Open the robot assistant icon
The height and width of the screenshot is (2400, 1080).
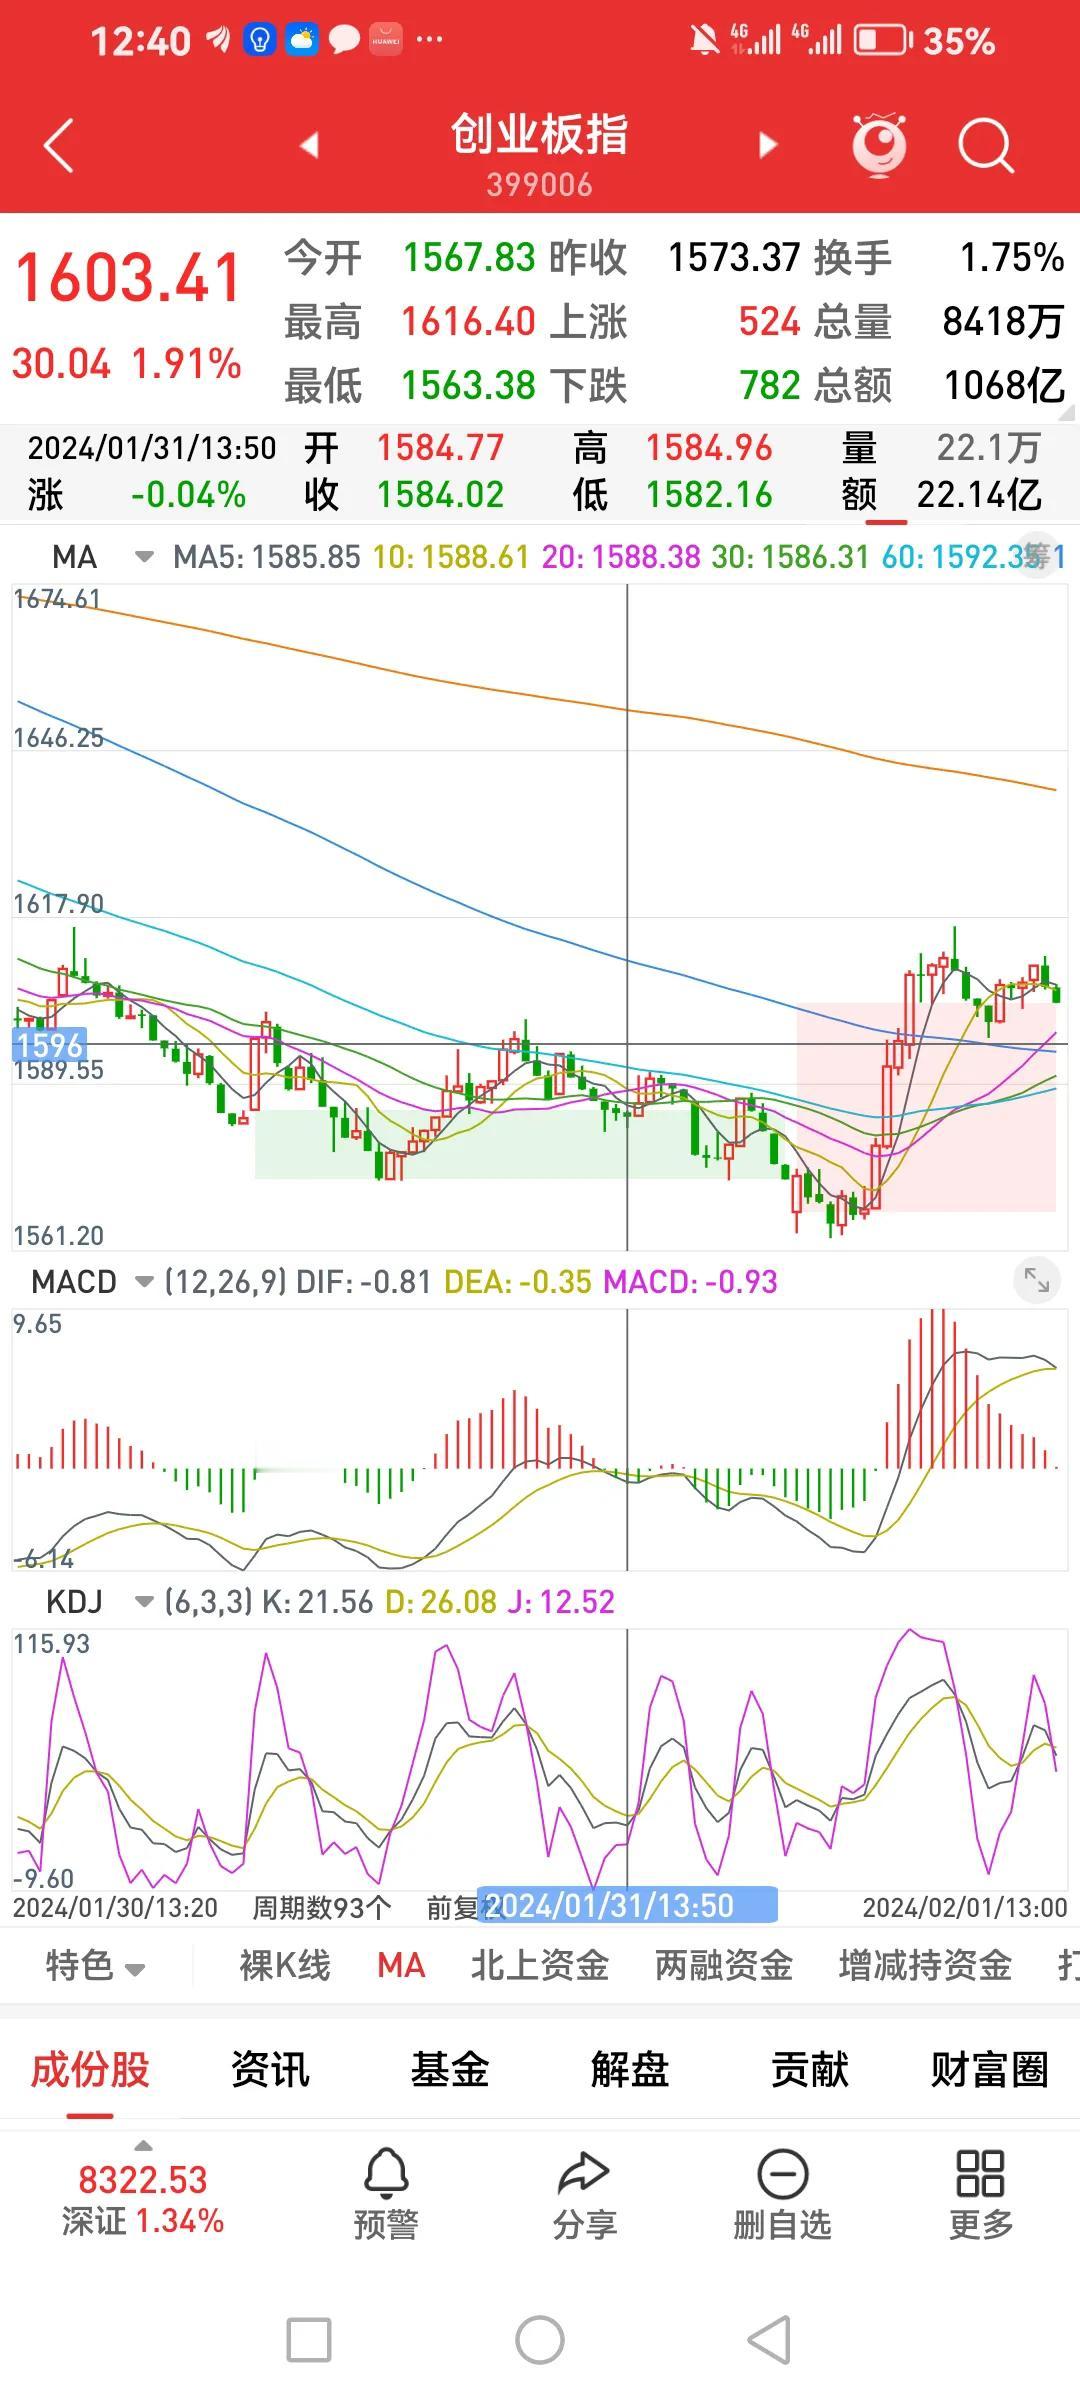879,146
